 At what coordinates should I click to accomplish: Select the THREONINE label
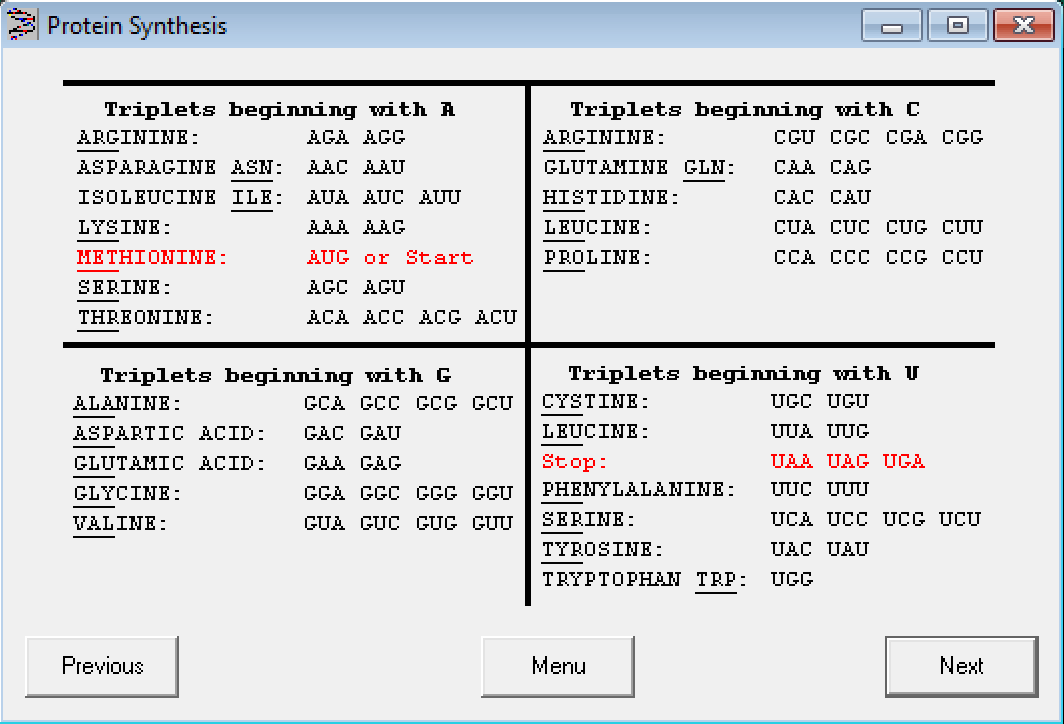point(146,318)
